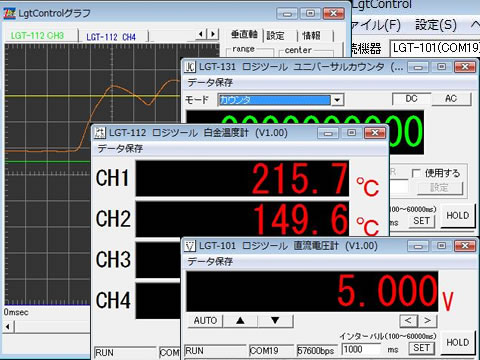Click the interval input field showing 1000
The width and height of the screenshot is (480, 360).
coord(361,349)
